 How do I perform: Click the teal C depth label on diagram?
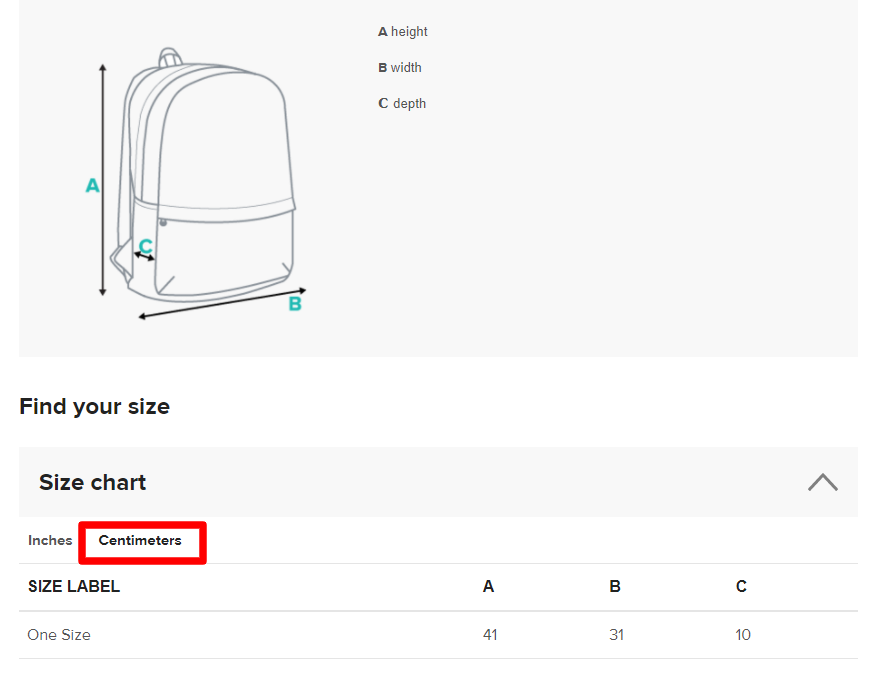tap(146, 245)
